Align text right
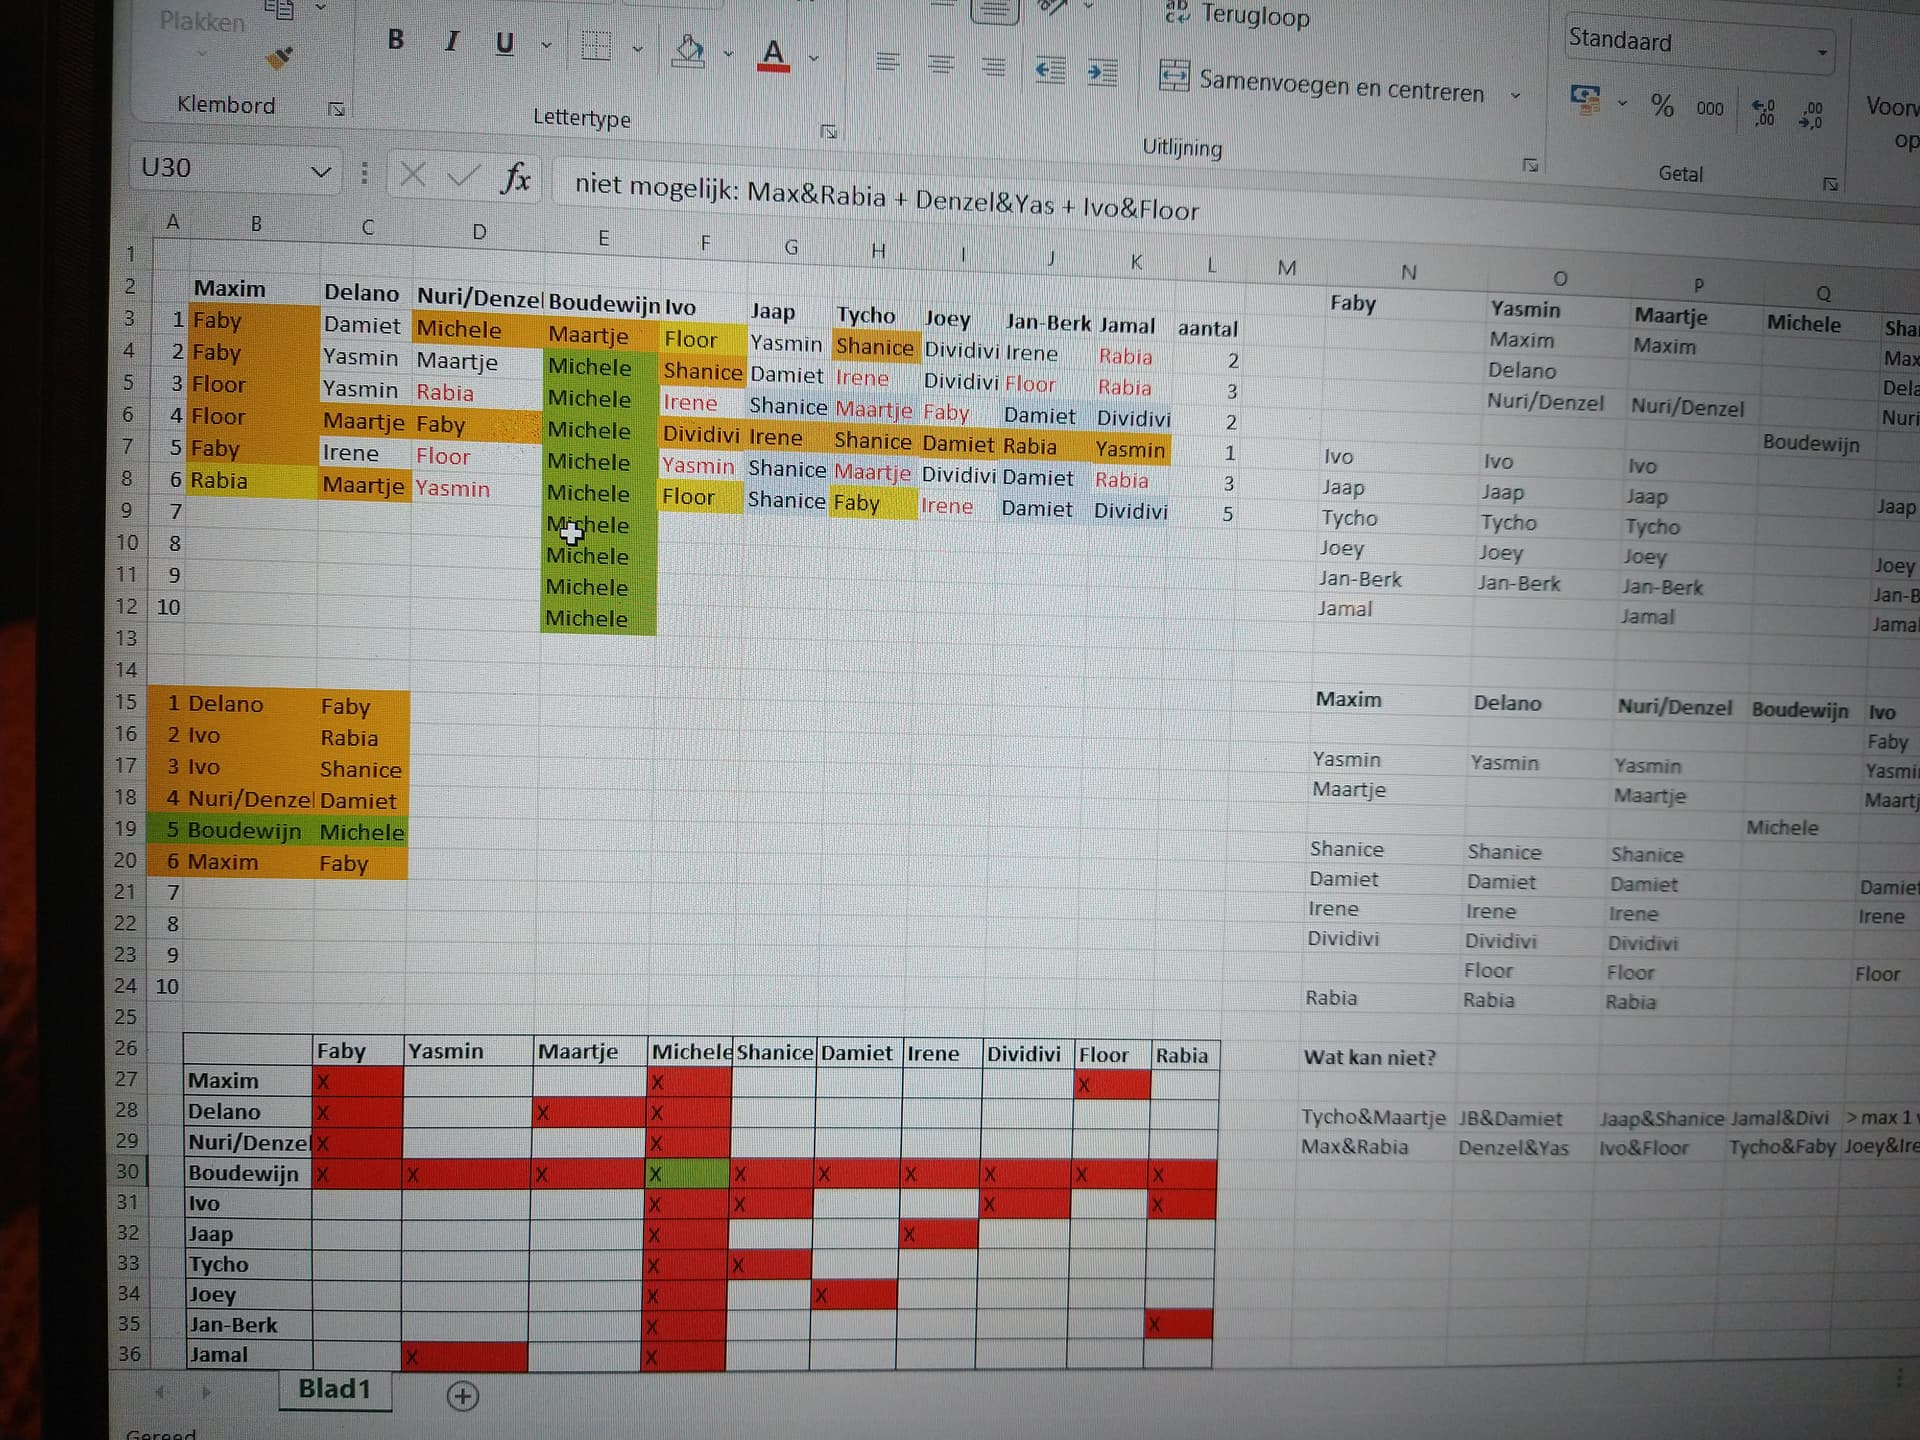1920x1440 pixels. coord(993,66)
